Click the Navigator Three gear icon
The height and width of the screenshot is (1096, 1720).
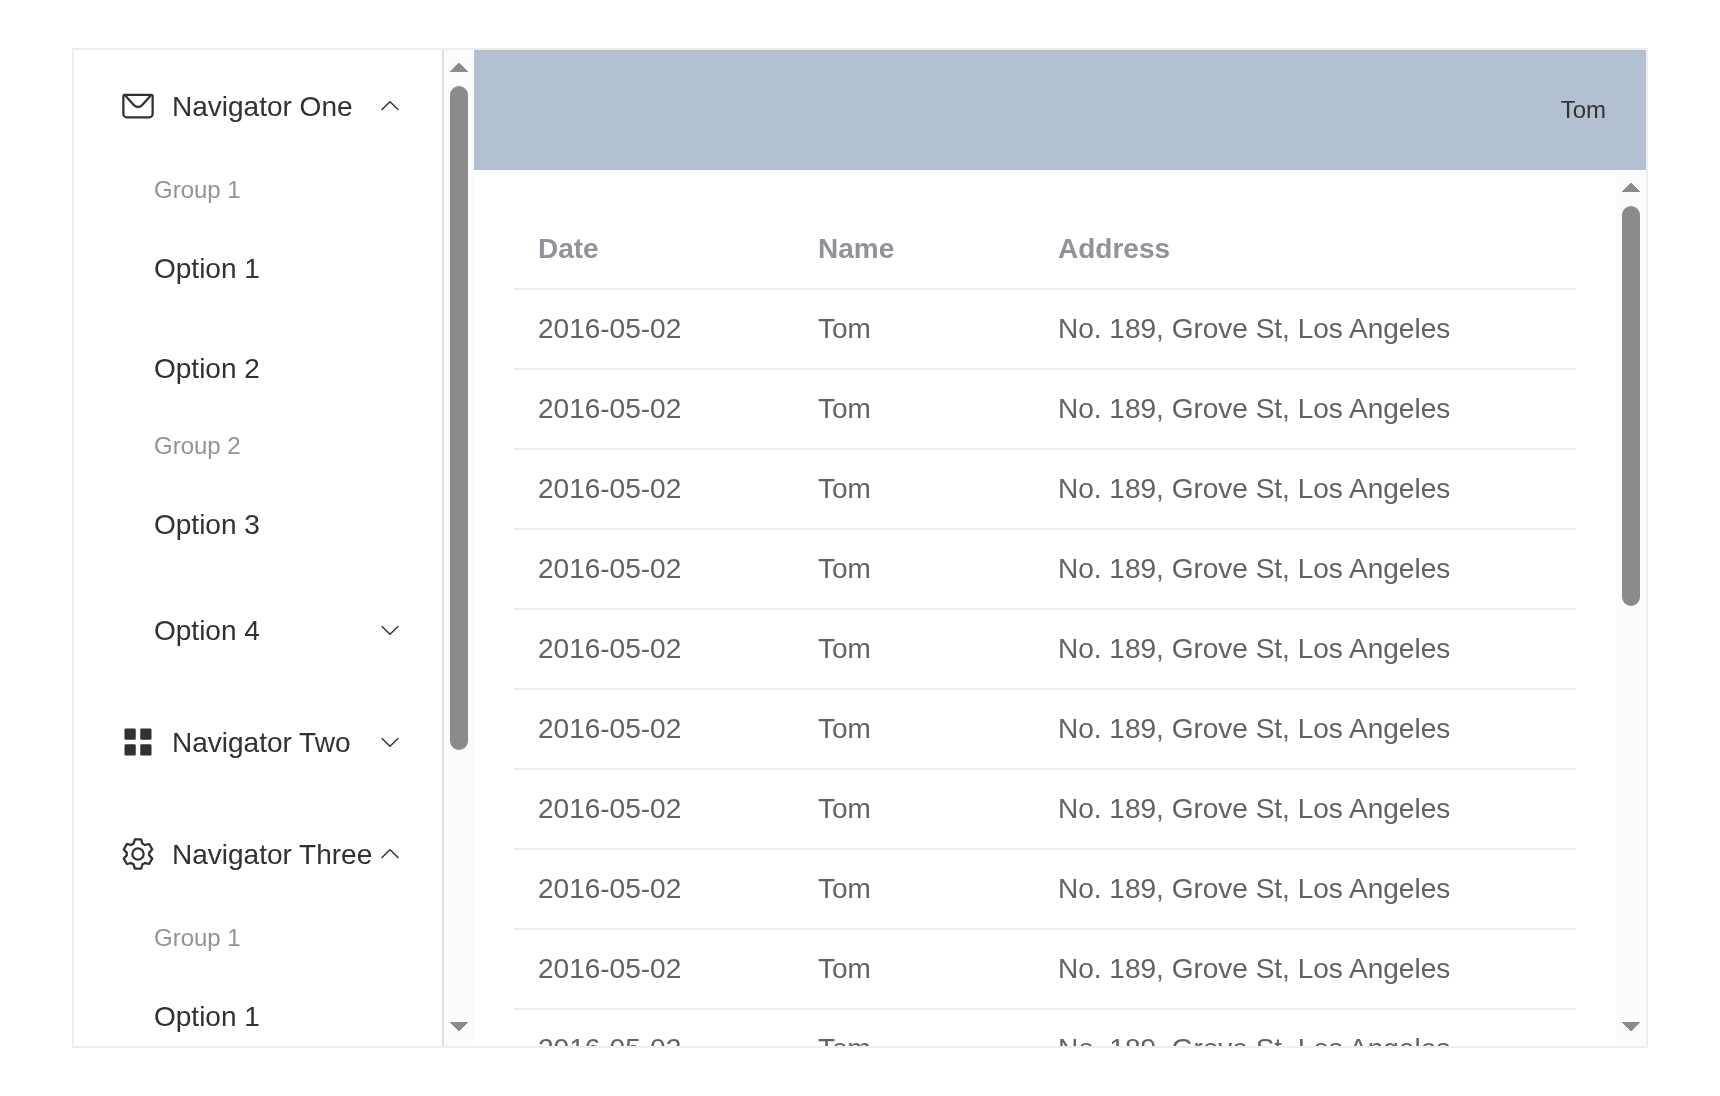[138, 854]
